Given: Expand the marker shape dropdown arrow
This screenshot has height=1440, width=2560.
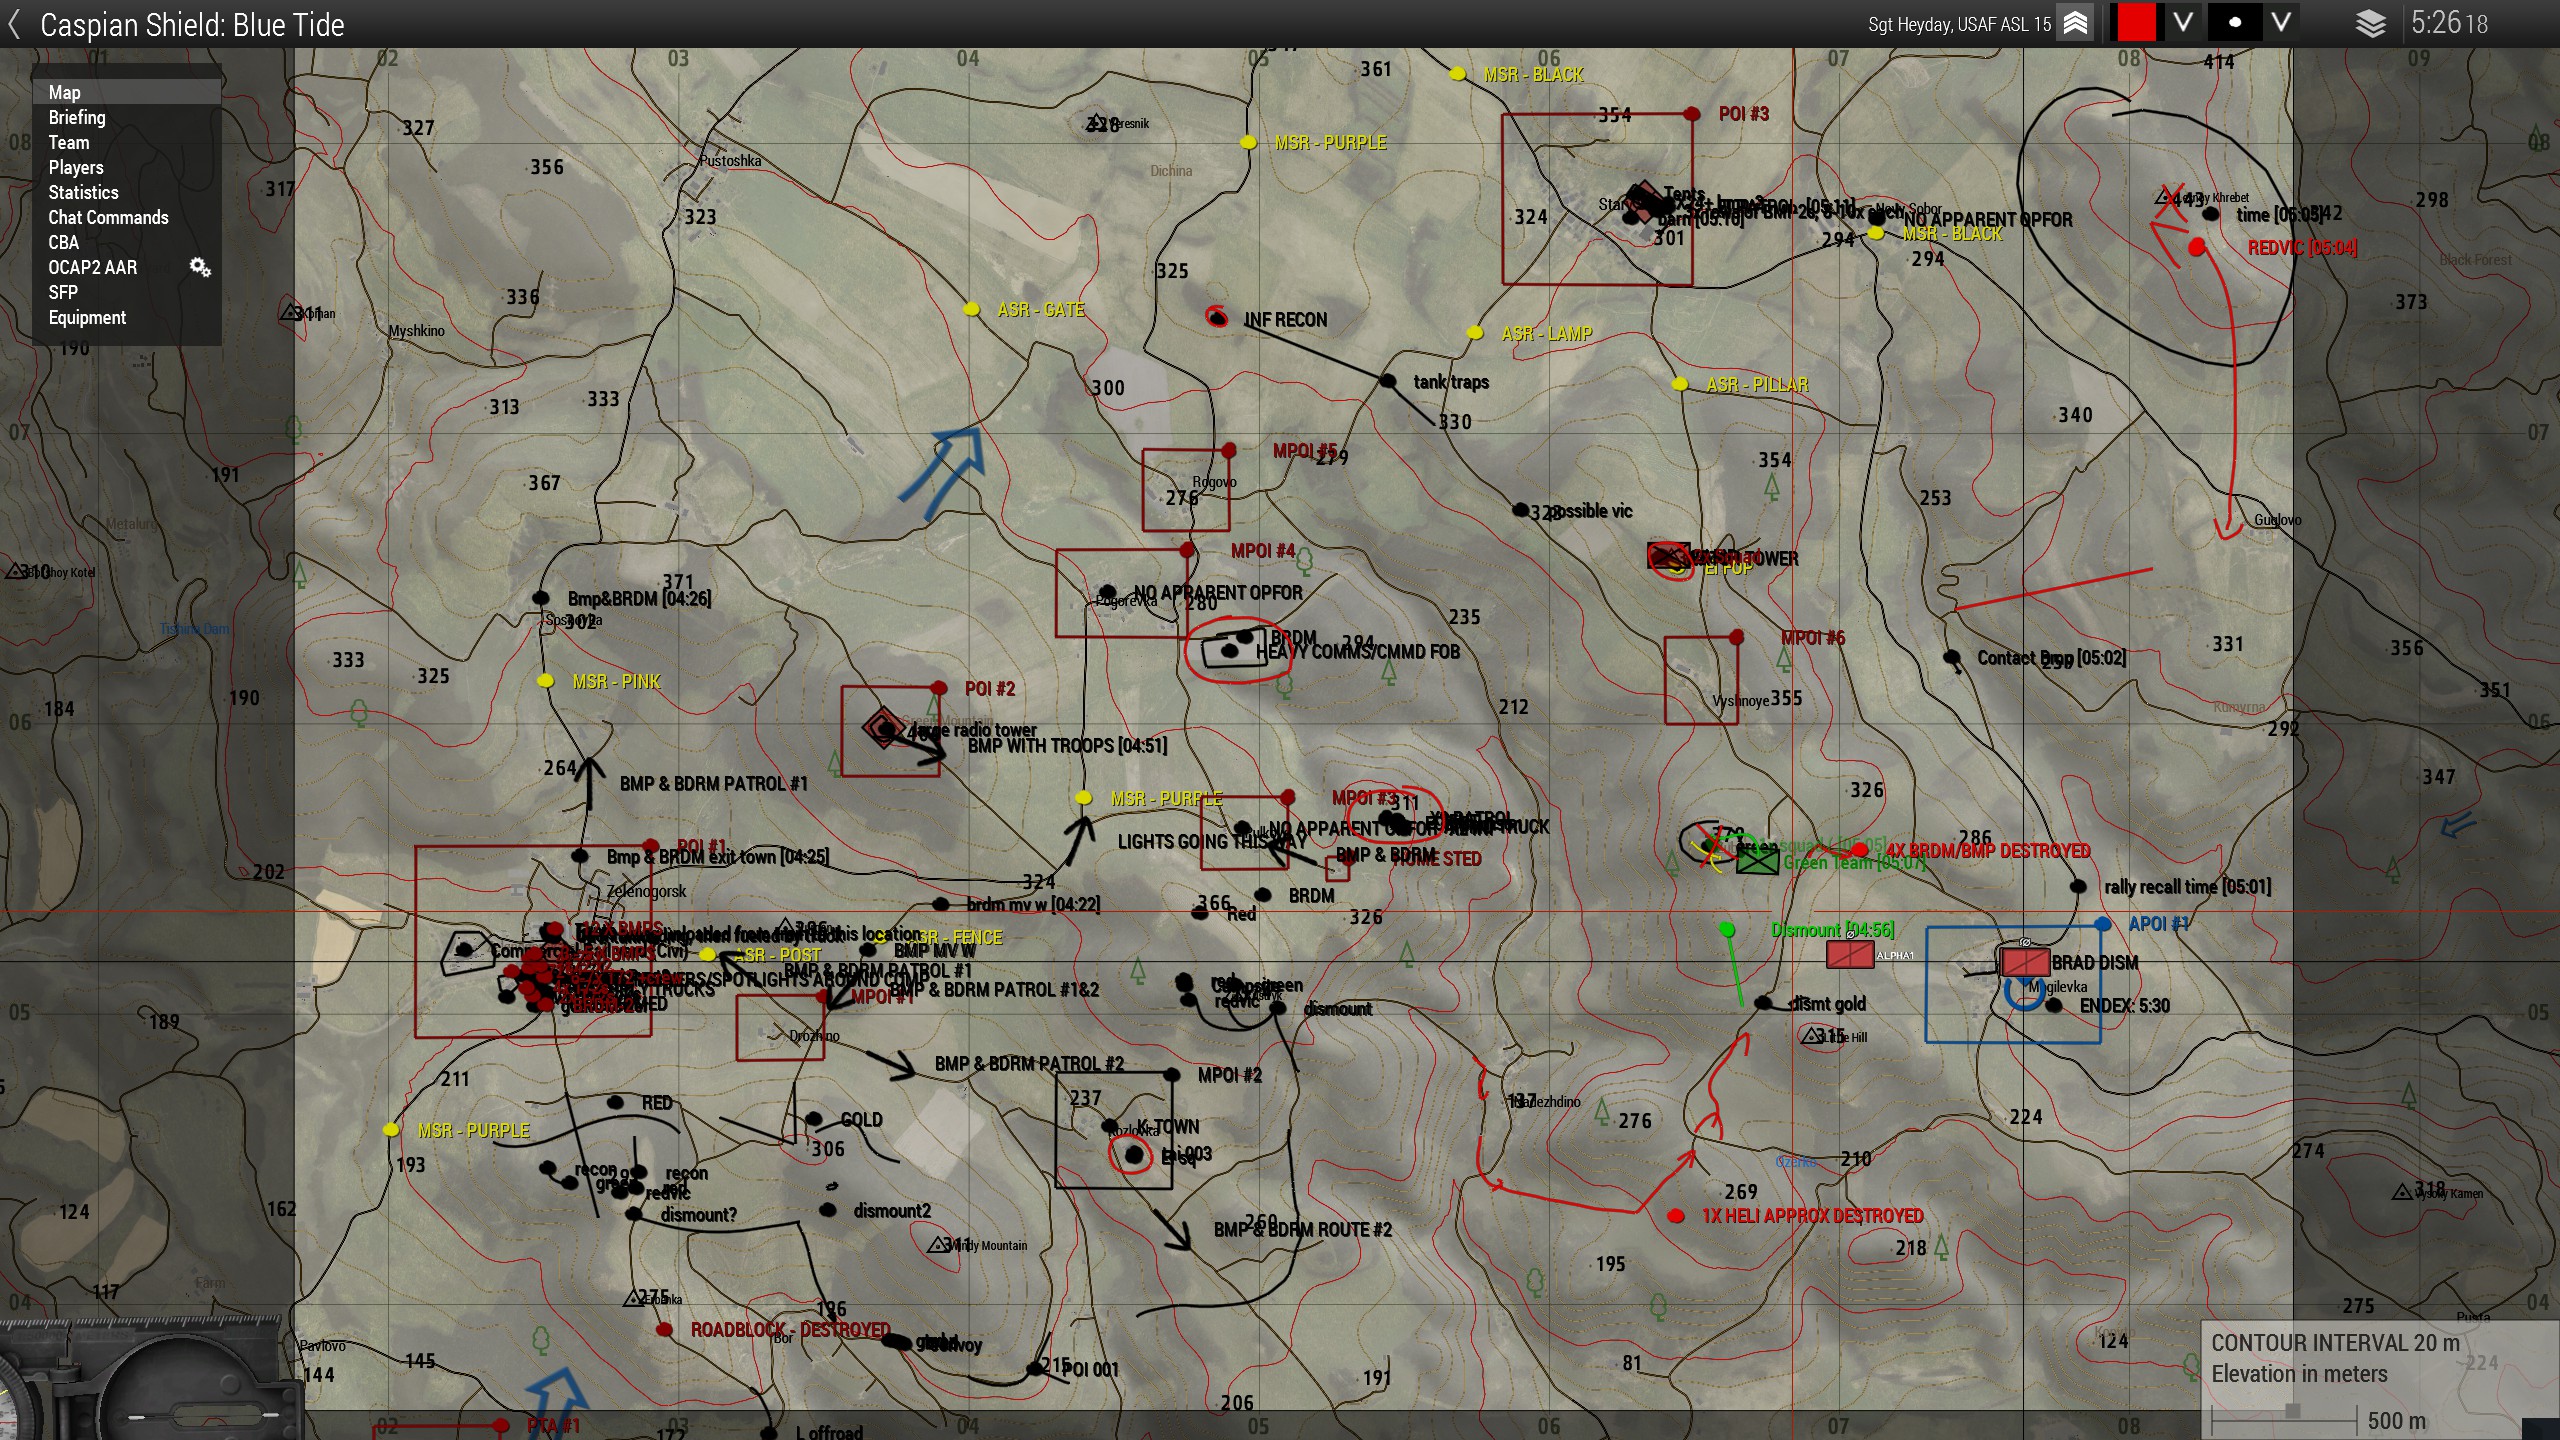Looking at the screenshot, I should pyautogui.click(x=2281, y=23).
